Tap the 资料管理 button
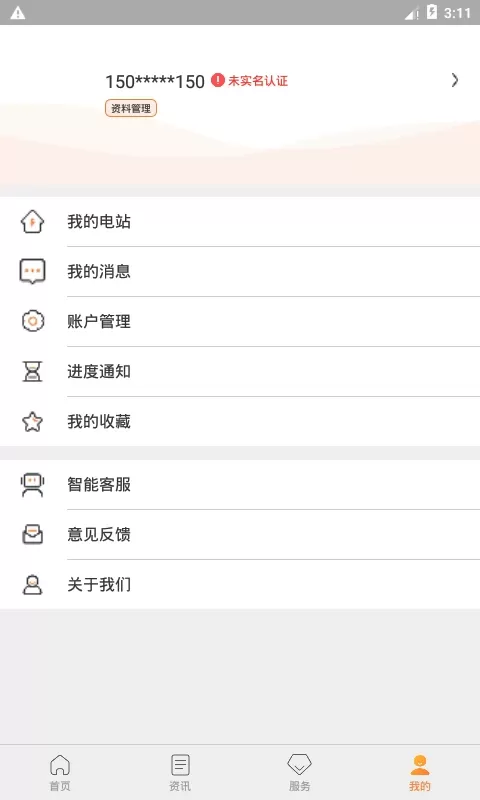This screenshot has height=800, width=480. 131,108
